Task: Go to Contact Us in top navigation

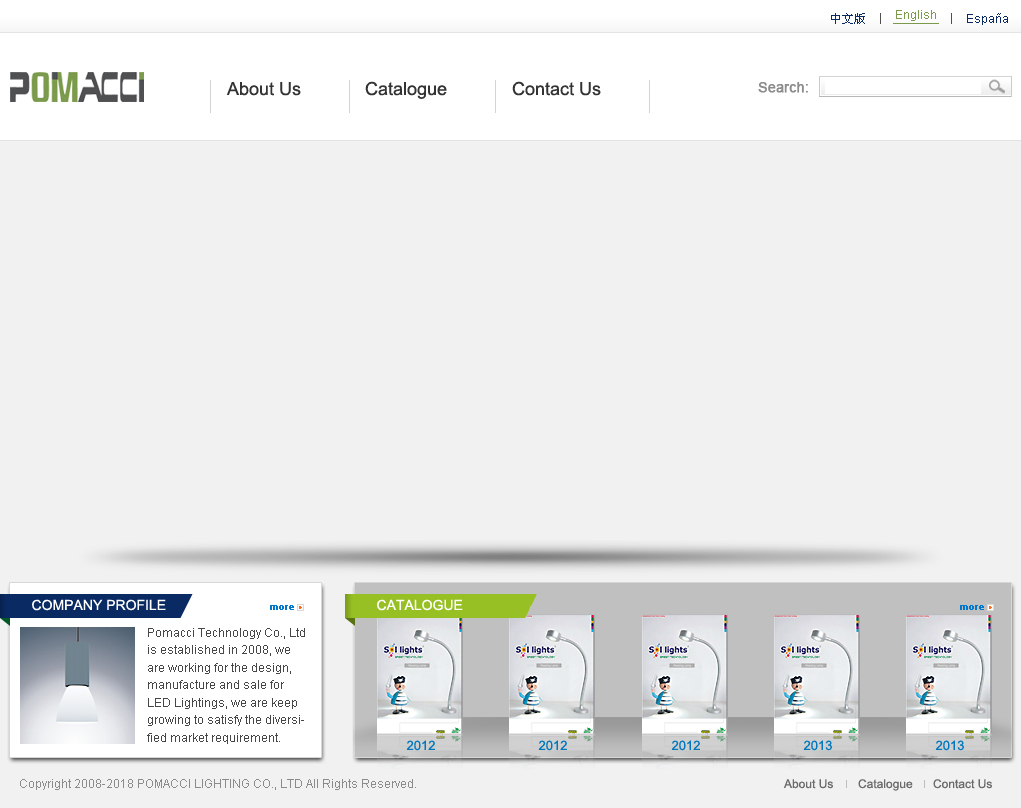Action: (556, 89)
